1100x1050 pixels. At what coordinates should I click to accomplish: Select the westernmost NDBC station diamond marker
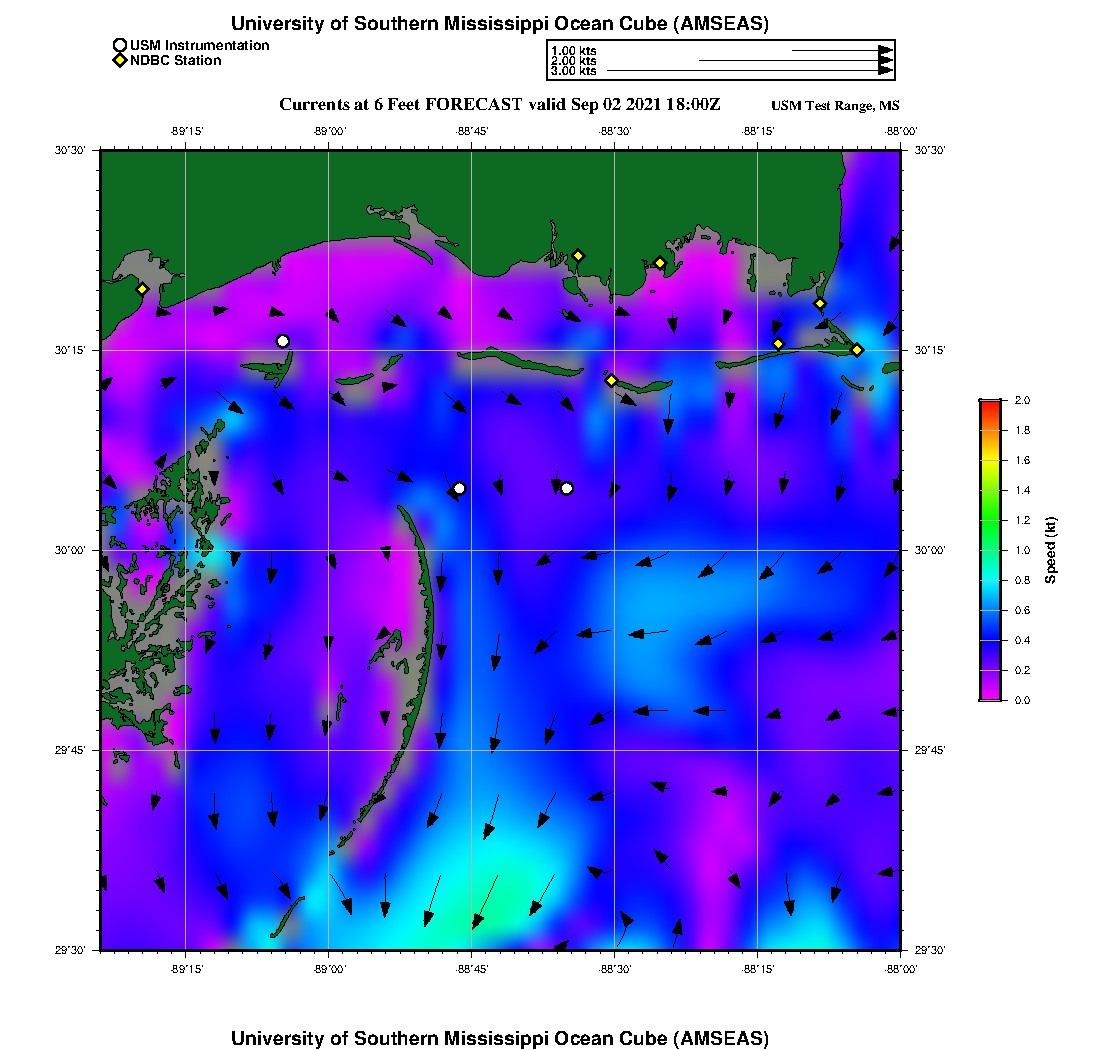point(142,289)
